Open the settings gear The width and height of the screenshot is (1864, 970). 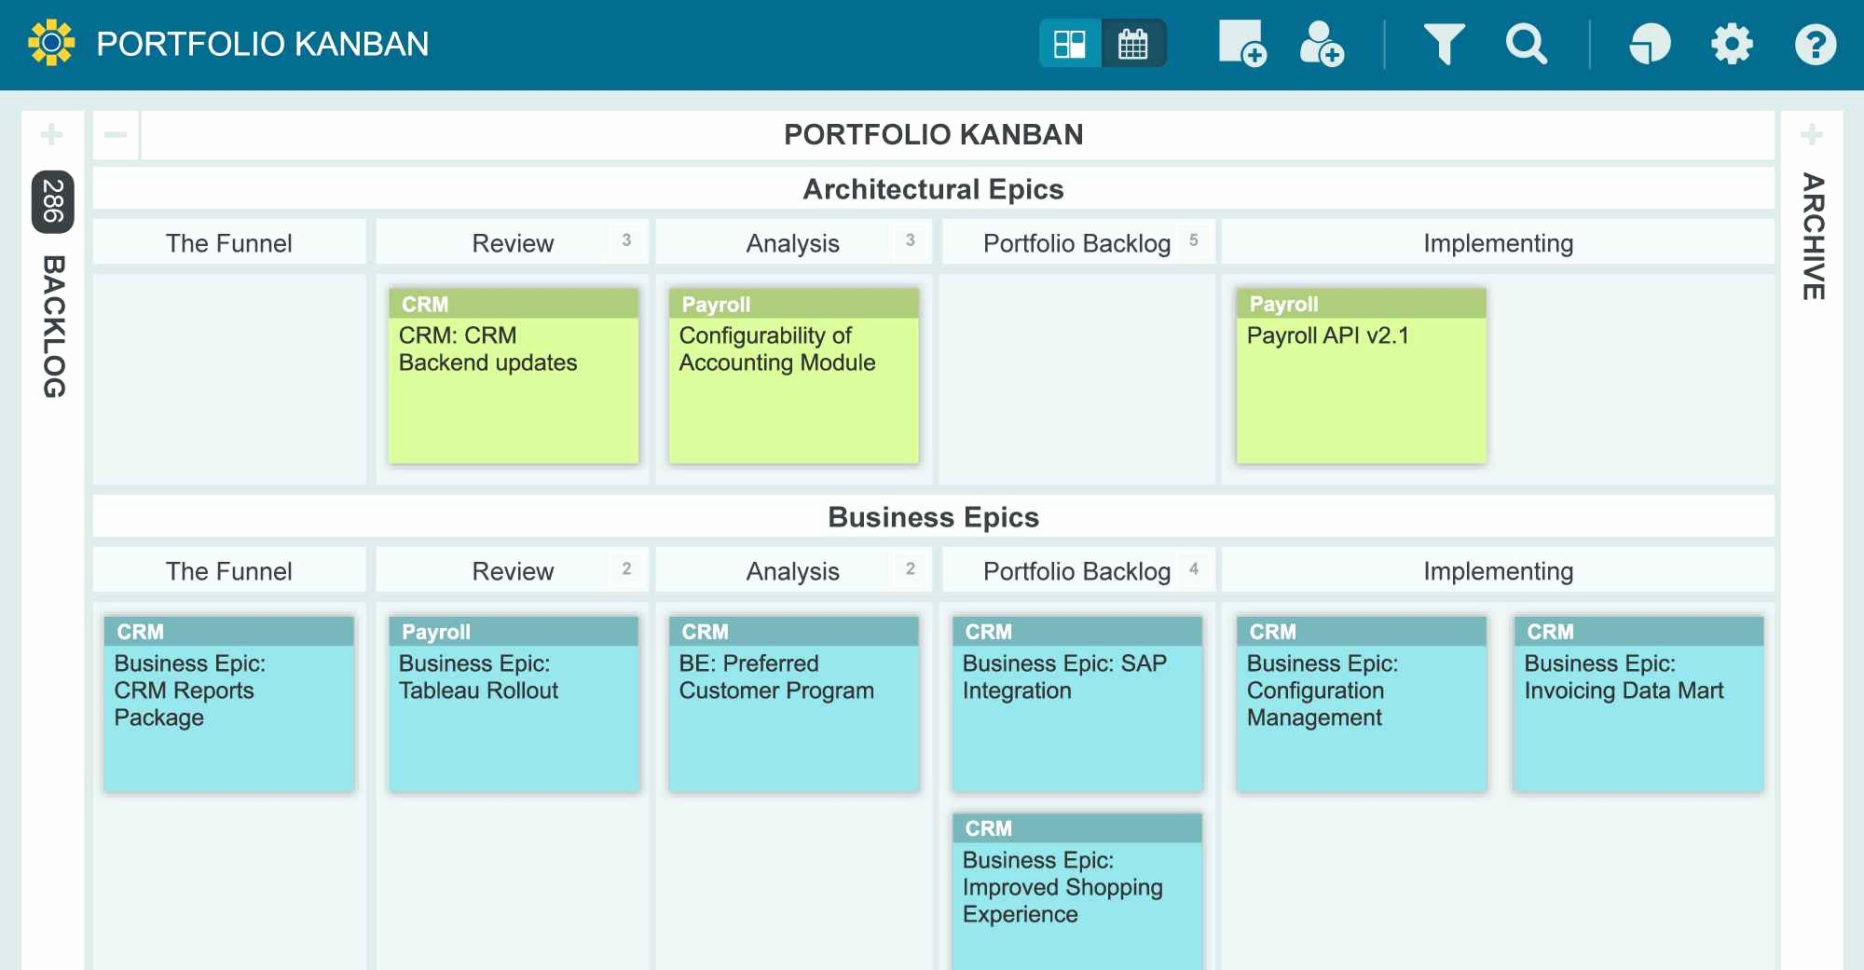1731,43
